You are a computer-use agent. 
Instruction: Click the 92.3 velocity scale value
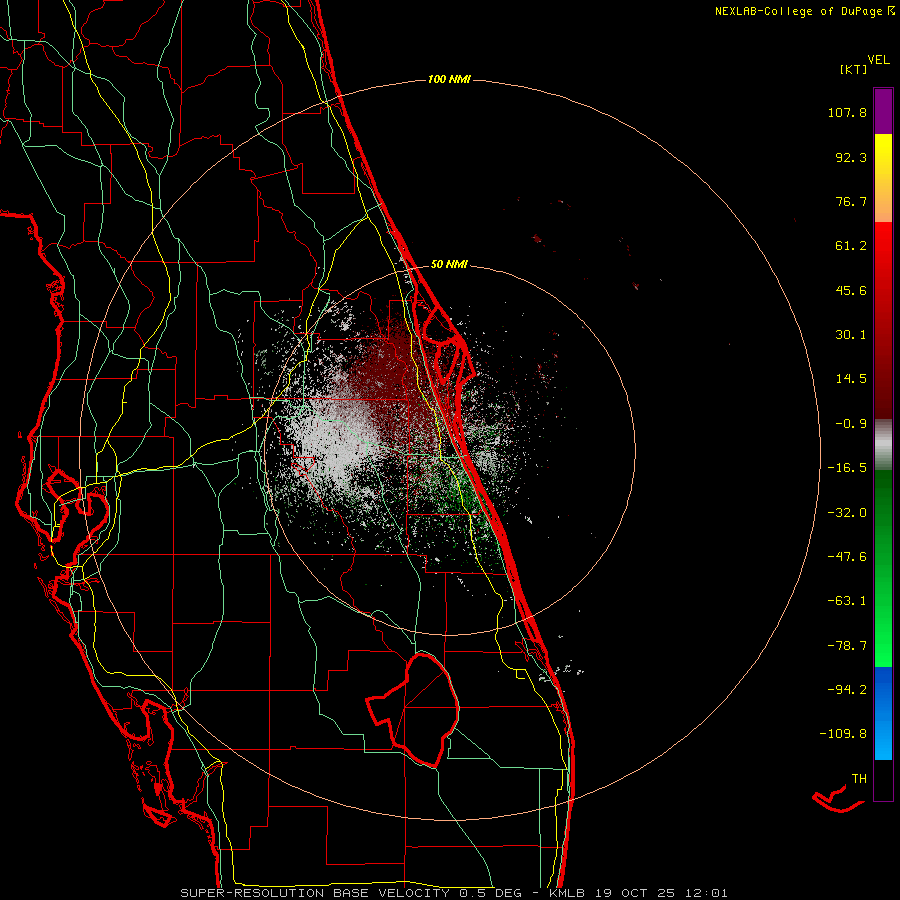(851, 157)
